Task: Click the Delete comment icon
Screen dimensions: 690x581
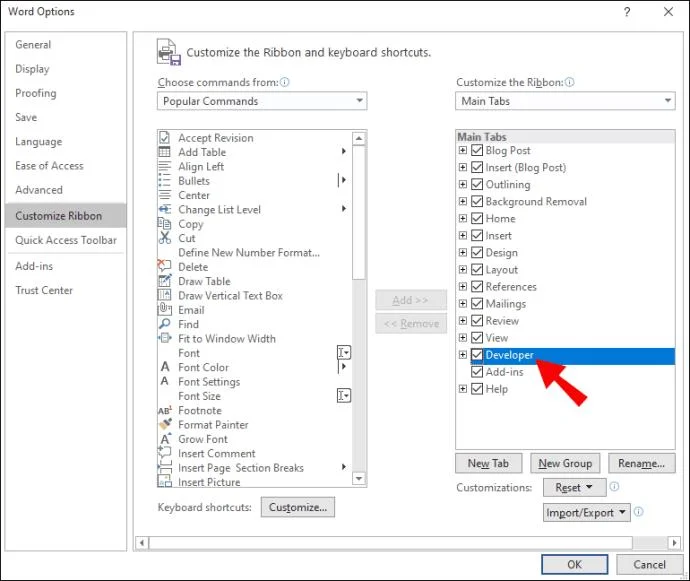Action: (x=165, y=266)
